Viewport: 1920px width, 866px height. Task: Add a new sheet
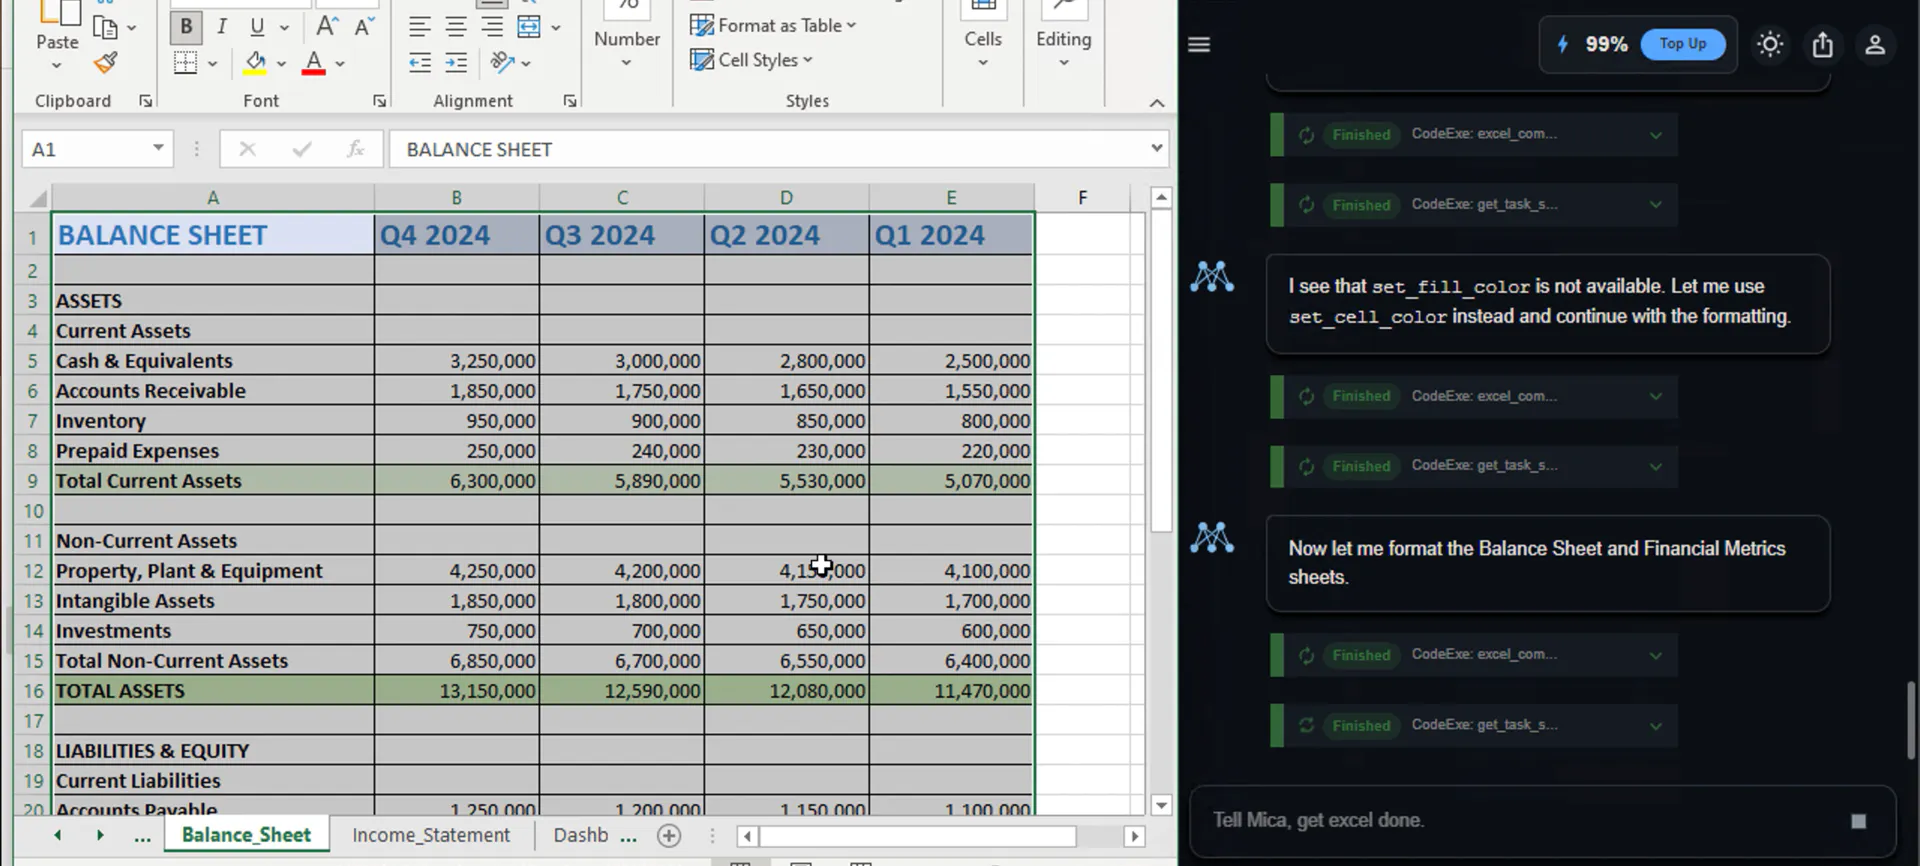[669, 835]
